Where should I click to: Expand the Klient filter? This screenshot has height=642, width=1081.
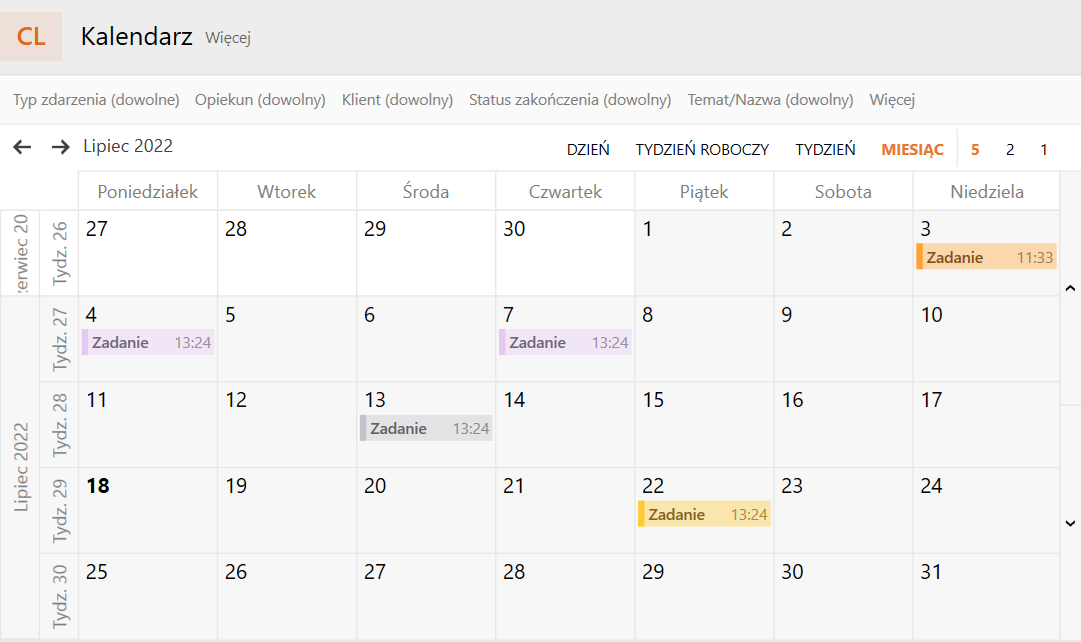click(397, 100)
